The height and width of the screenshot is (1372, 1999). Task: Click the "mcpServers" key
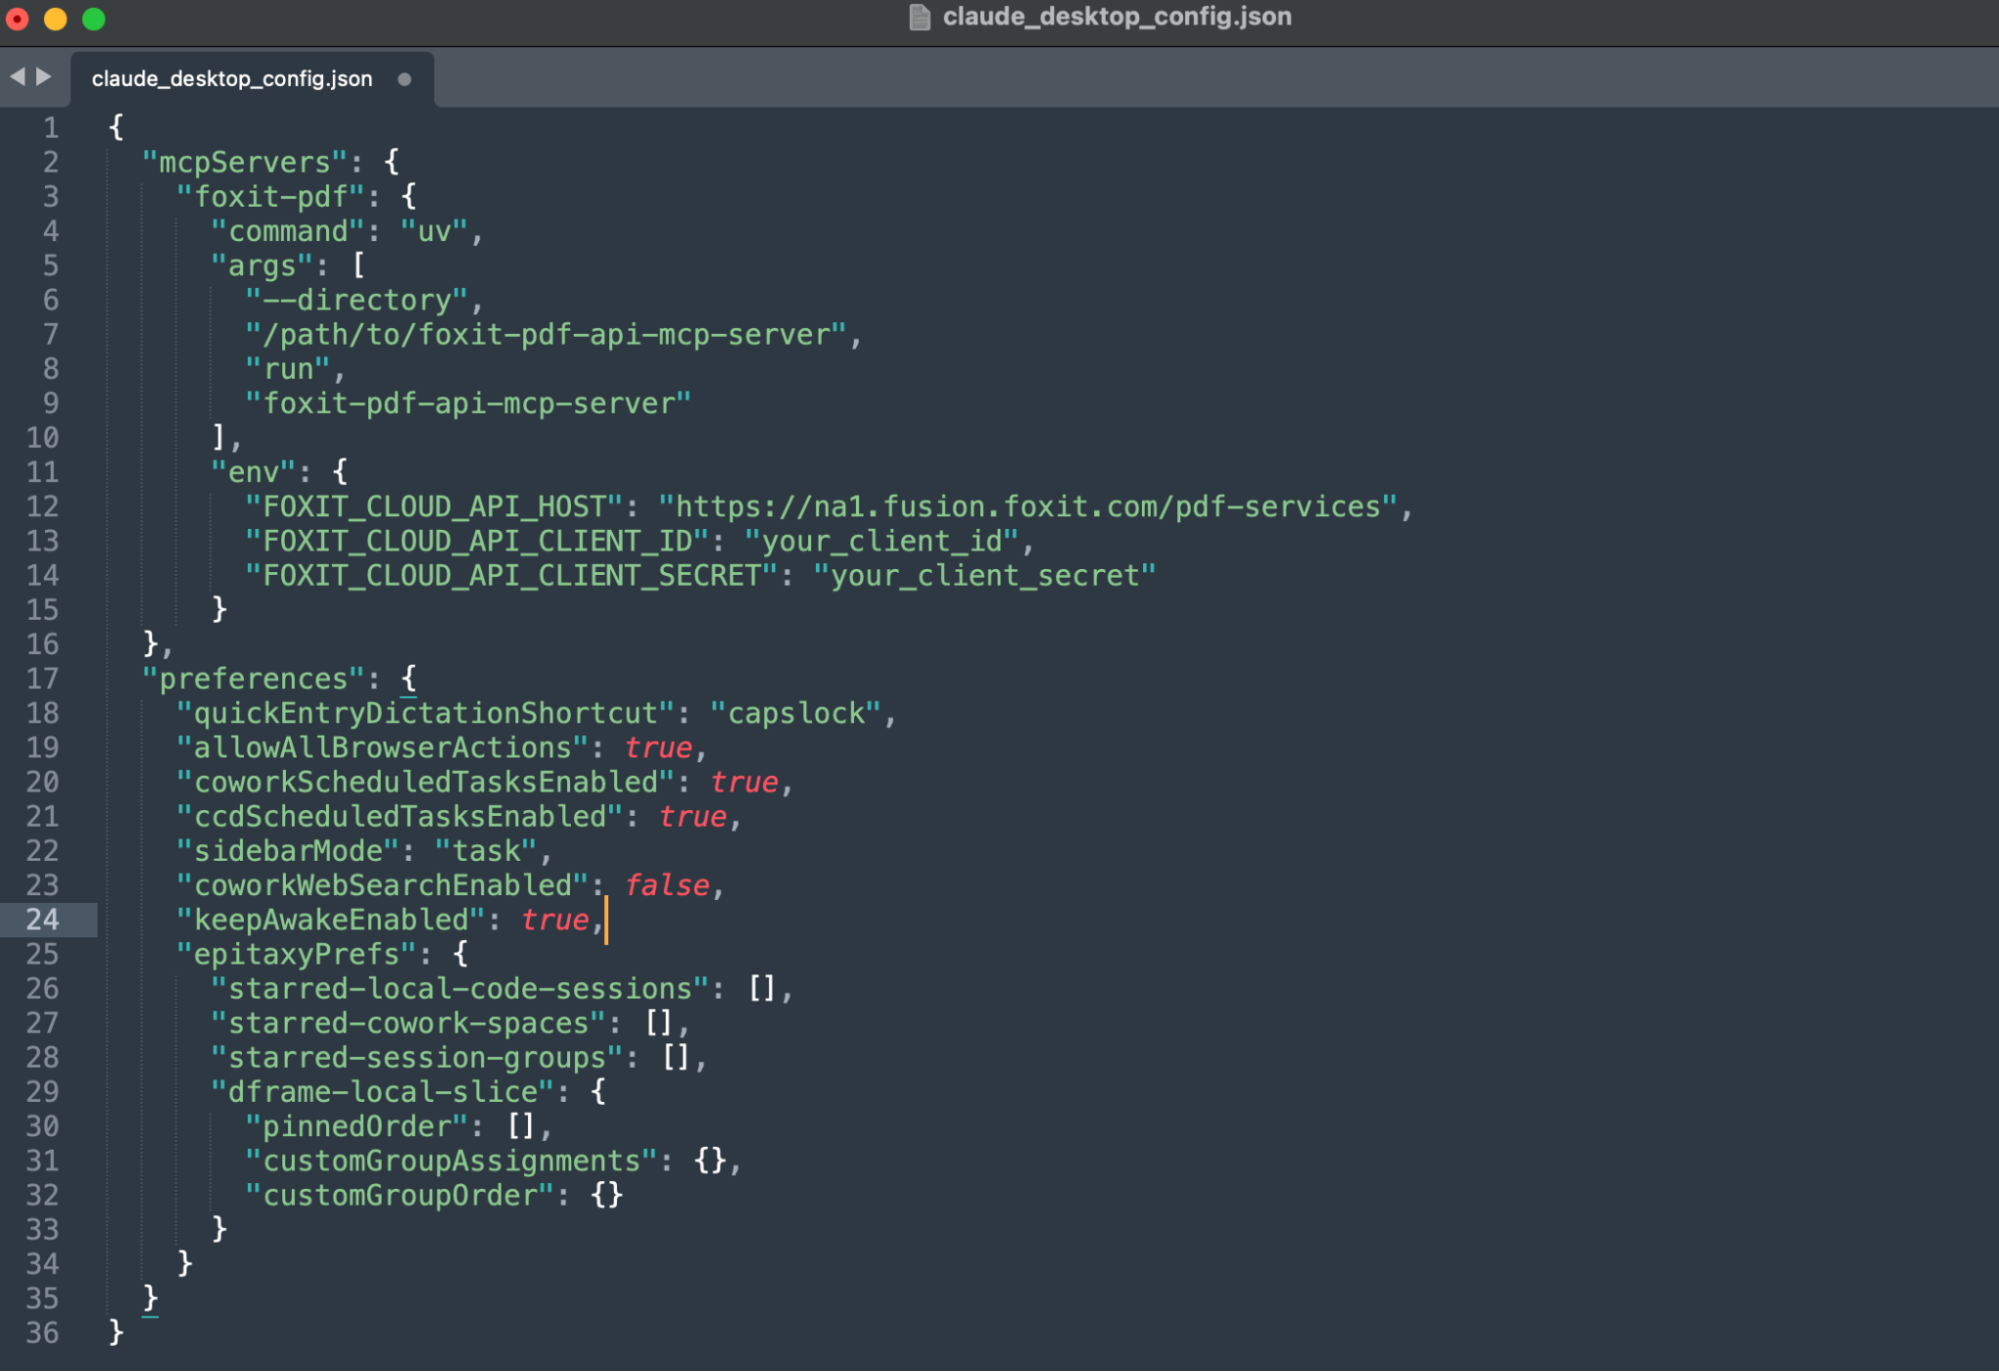pos(245,162)
